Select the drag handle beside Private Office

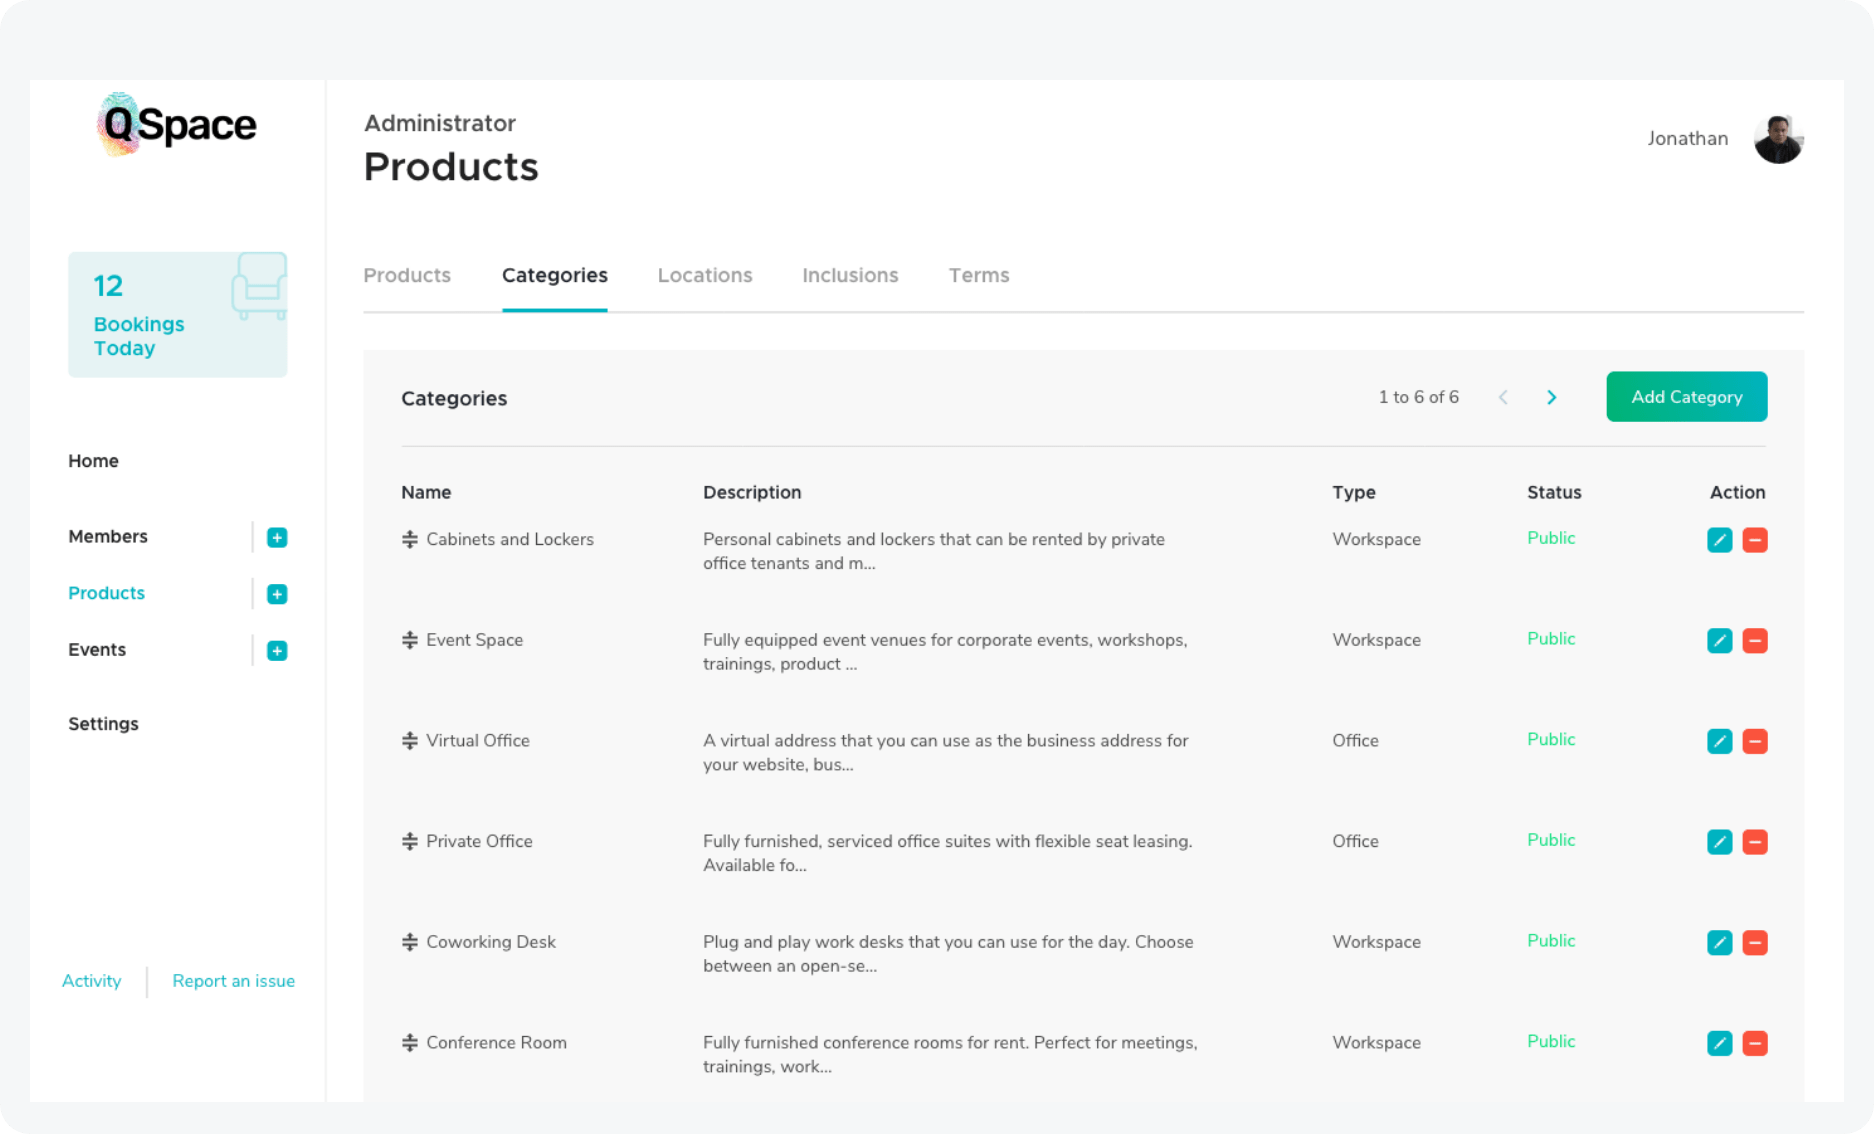pos(408,841)
